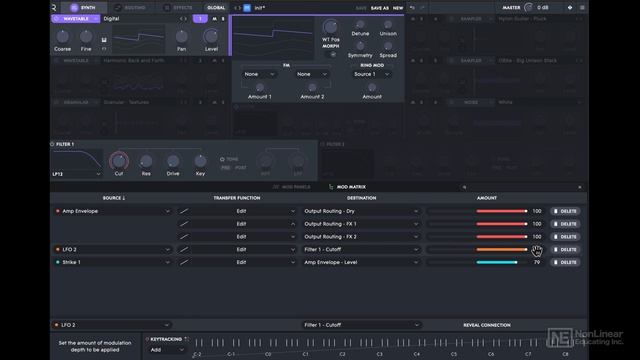Viewport: 640px width, 360px height.
Task: Click the keyboard tracking icon near Fine
Action: [x=104, y=40]
